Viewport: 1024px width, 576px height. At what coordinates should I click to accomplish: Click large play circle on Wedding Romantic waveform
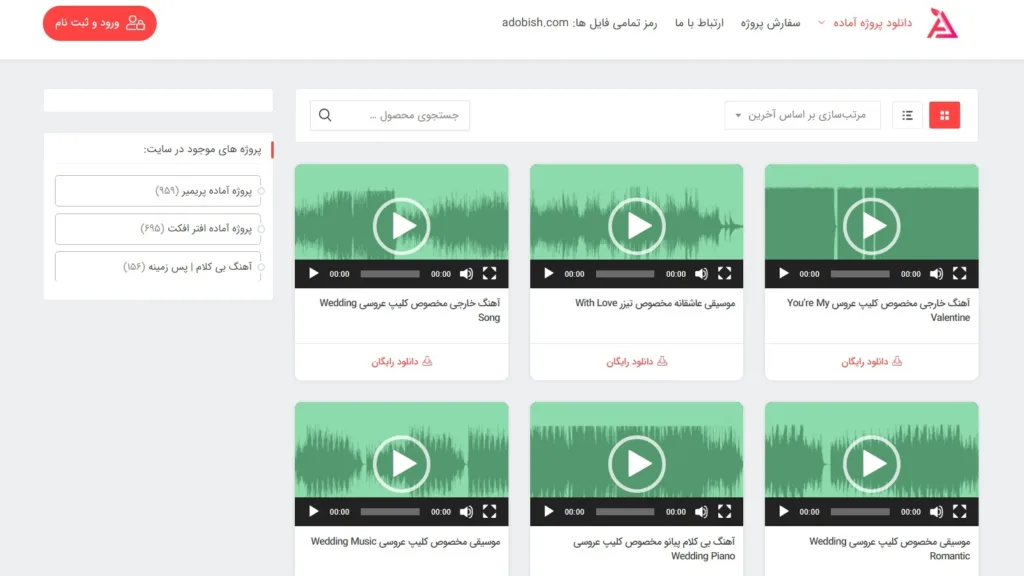pyautogui.click(x=872, y=464)
